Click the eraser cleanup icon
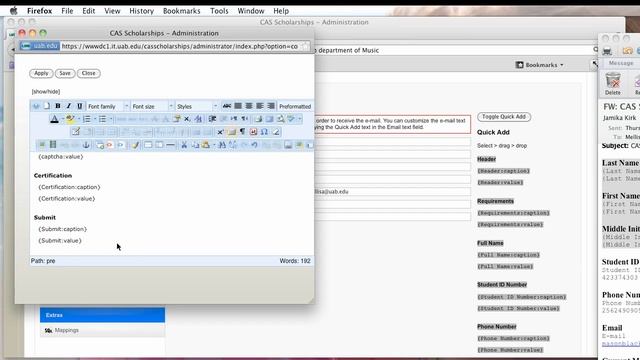 [x=276, y=132]
